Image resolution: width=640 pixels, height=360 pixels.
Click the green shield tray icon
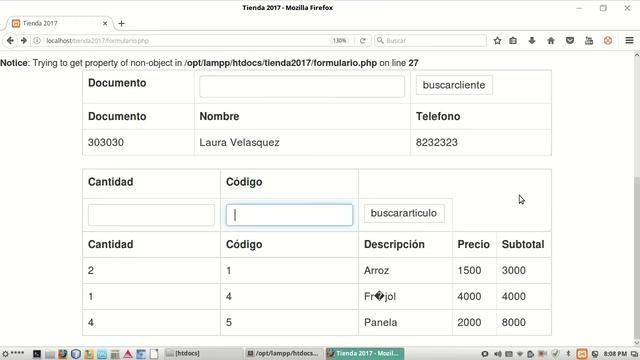pos(555,353)
